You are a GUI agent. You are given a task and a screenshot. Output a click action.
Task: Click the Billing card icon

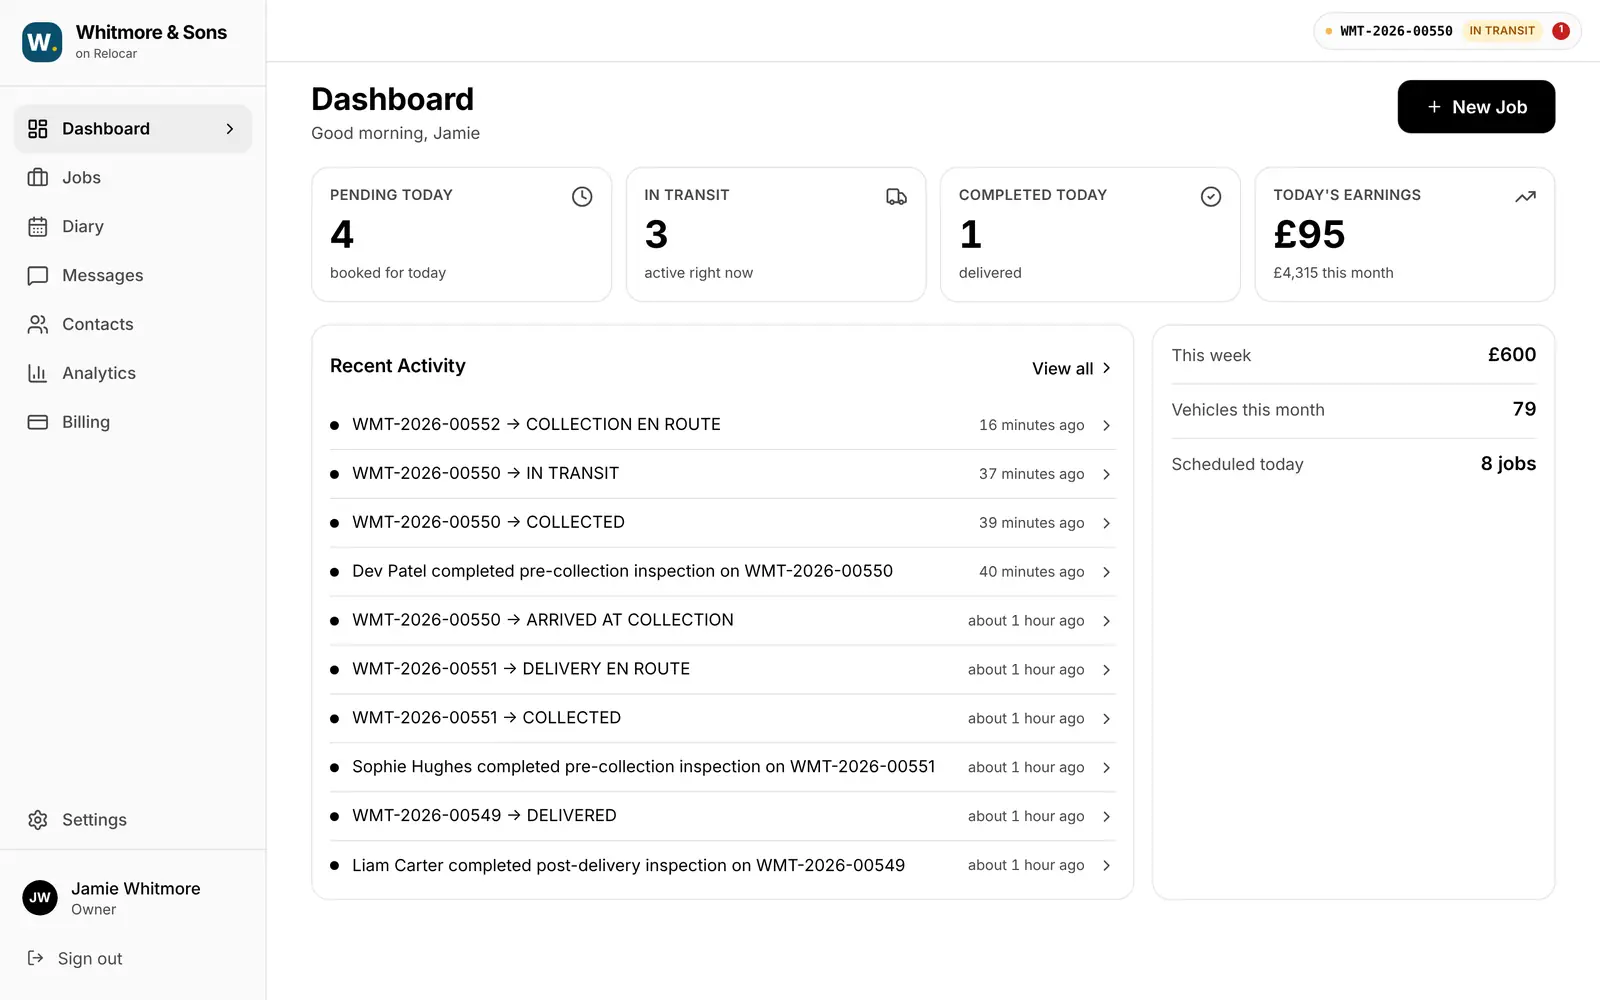(38, 422)
